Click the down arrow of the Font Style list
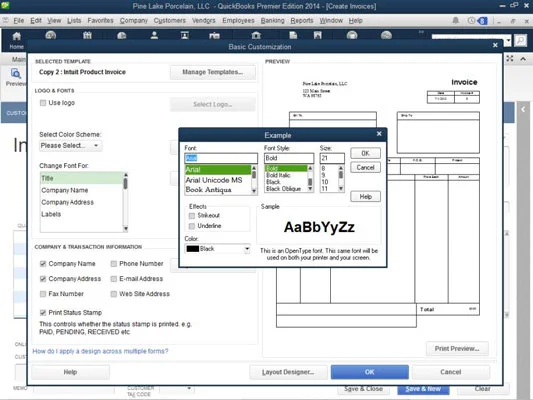533x400 pixels. (310, 189)
